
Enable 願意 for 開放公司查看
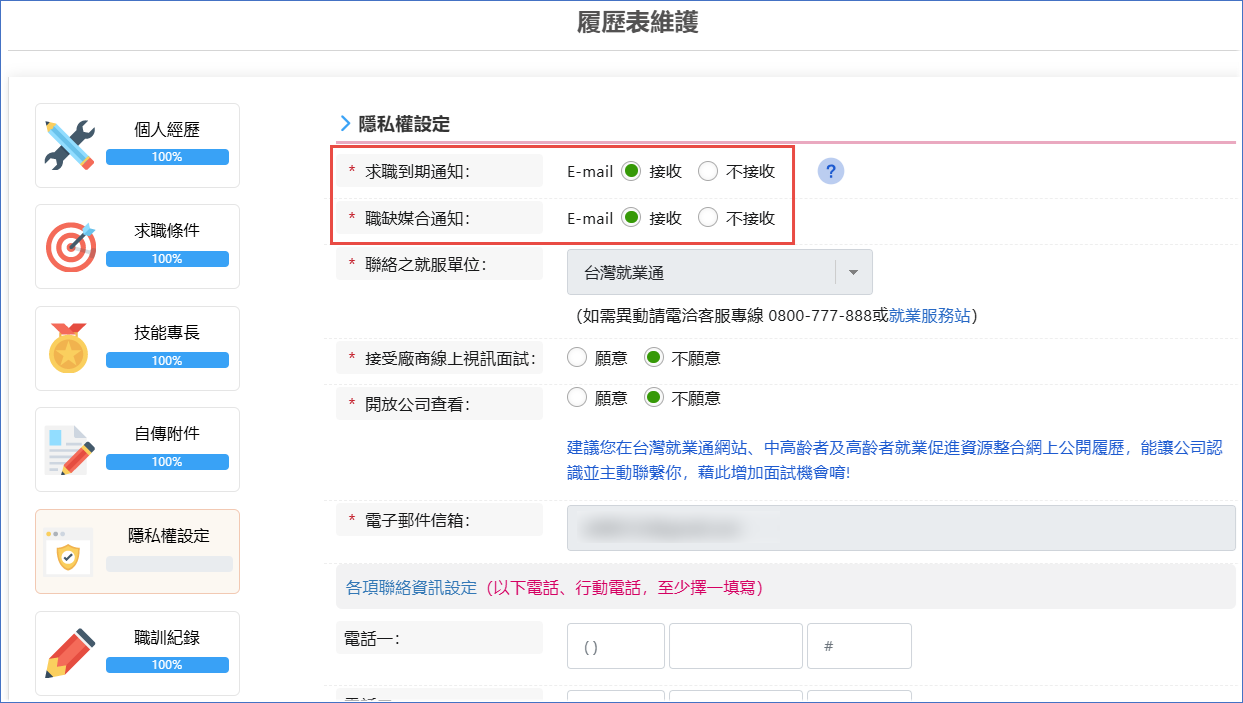tap(577, 397)
